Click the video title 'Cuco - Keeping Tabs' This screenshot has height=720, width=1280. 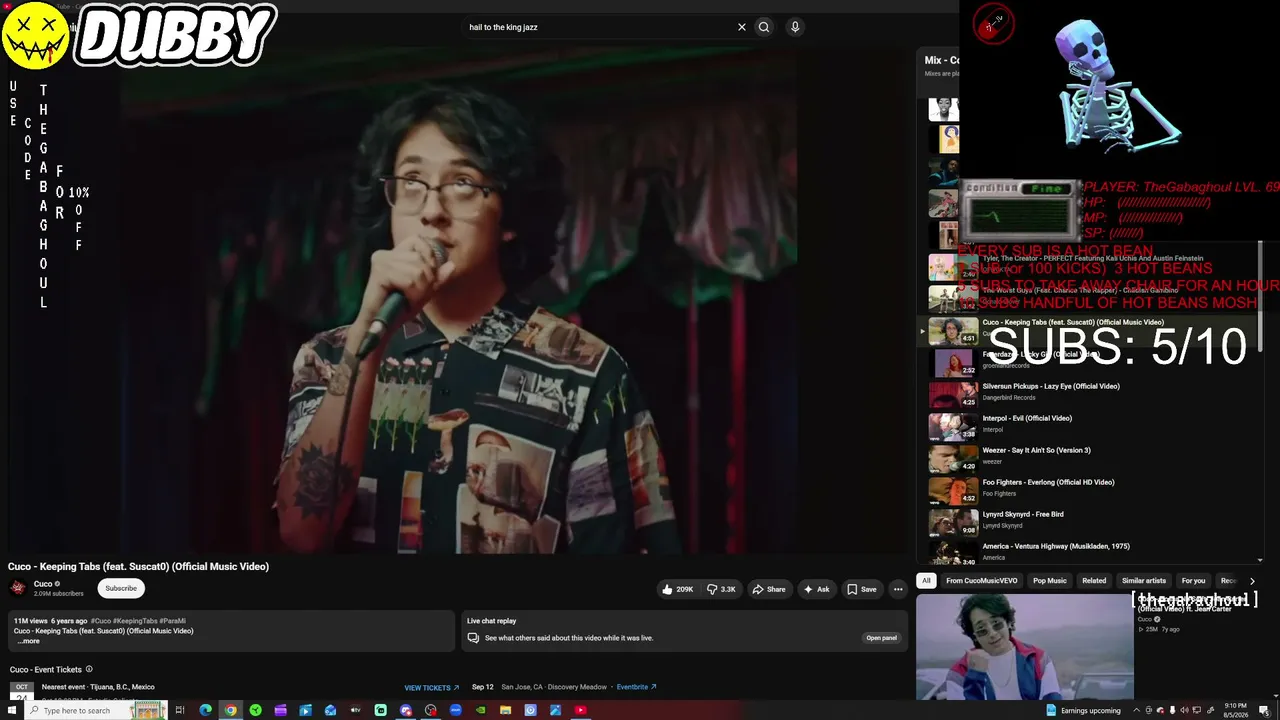coord(138,566)
